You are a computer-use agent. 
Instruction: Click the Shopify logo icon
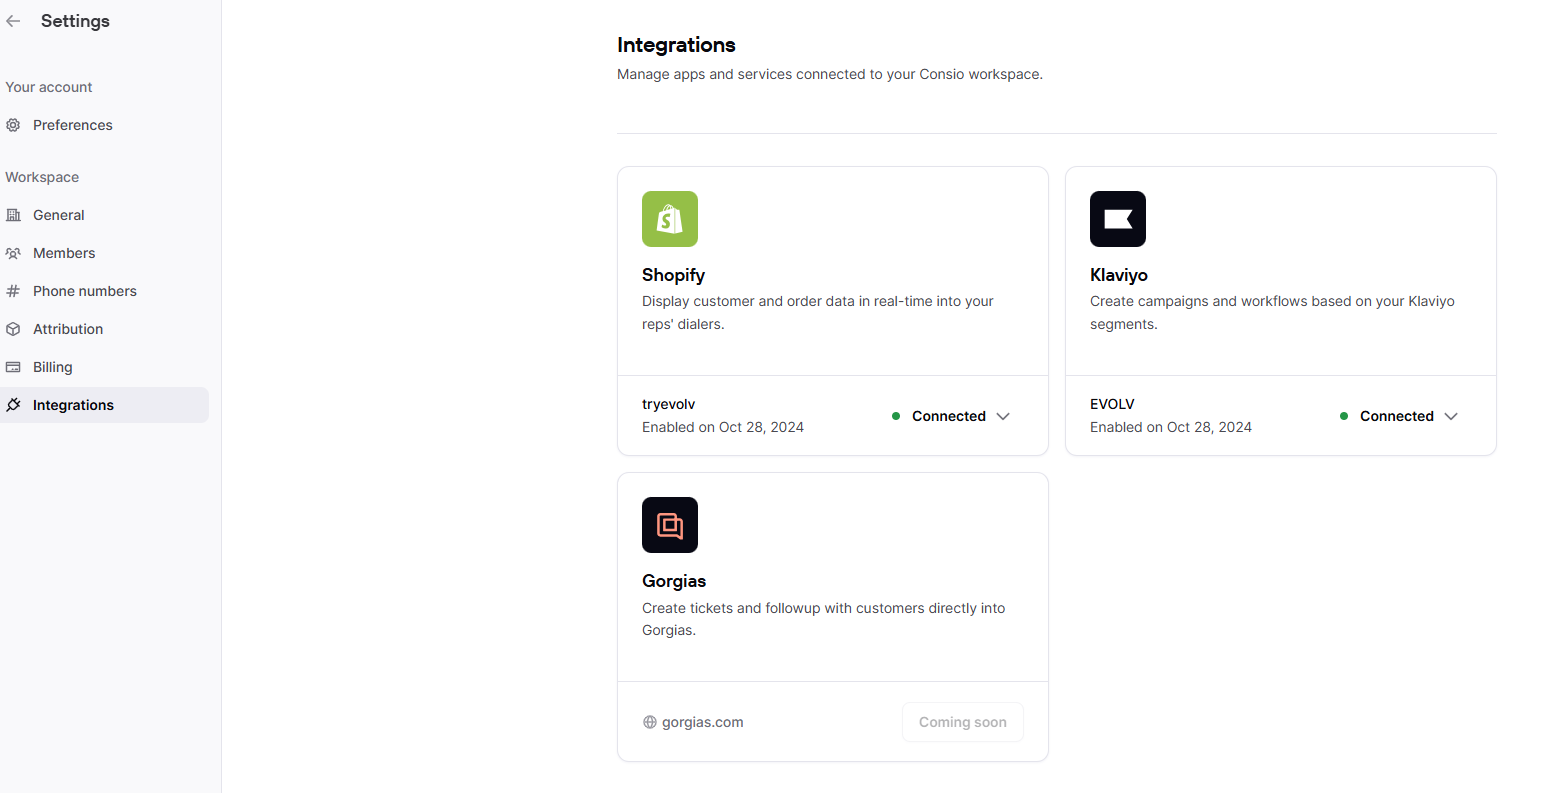point(670,219)
